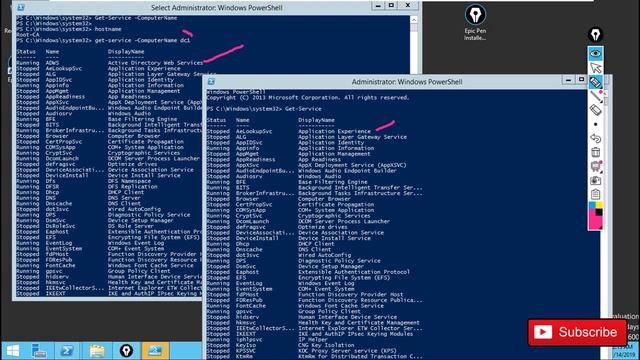Click 'Status' column header in front window
Viewport: 640px width, 360px height.
(216, 120)
